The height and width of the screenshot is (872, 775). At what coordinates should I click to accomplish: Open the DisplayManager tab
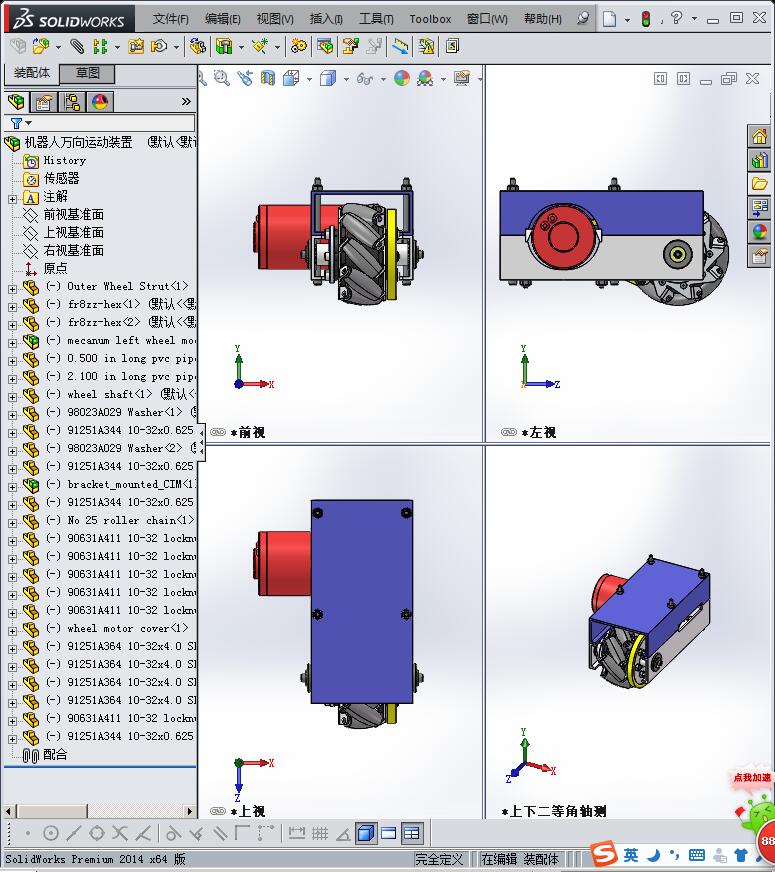pyautogui.click(x=100, y=102)
